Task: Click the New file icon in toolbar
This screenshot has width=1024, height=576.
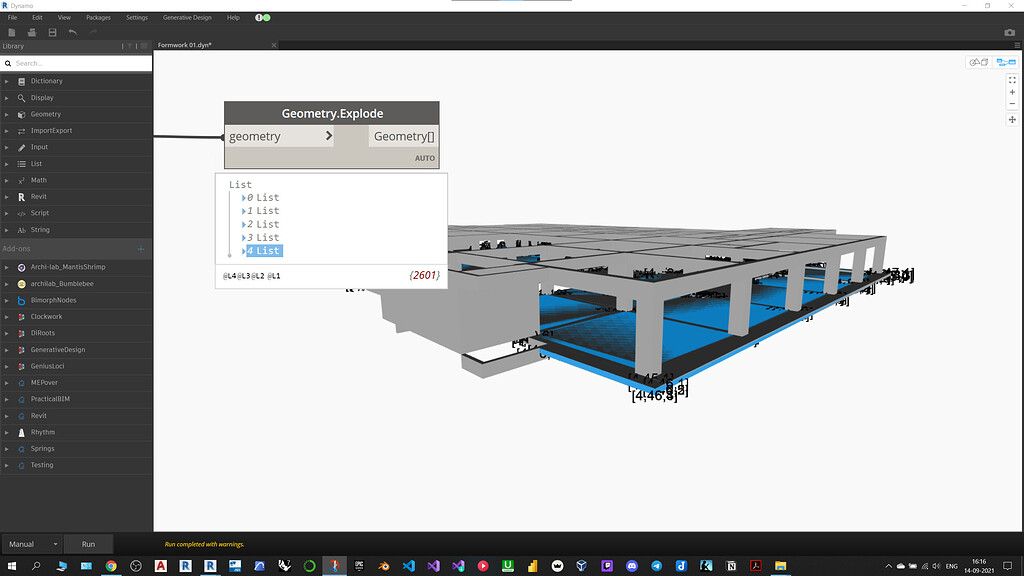Action: coord(12,33)
